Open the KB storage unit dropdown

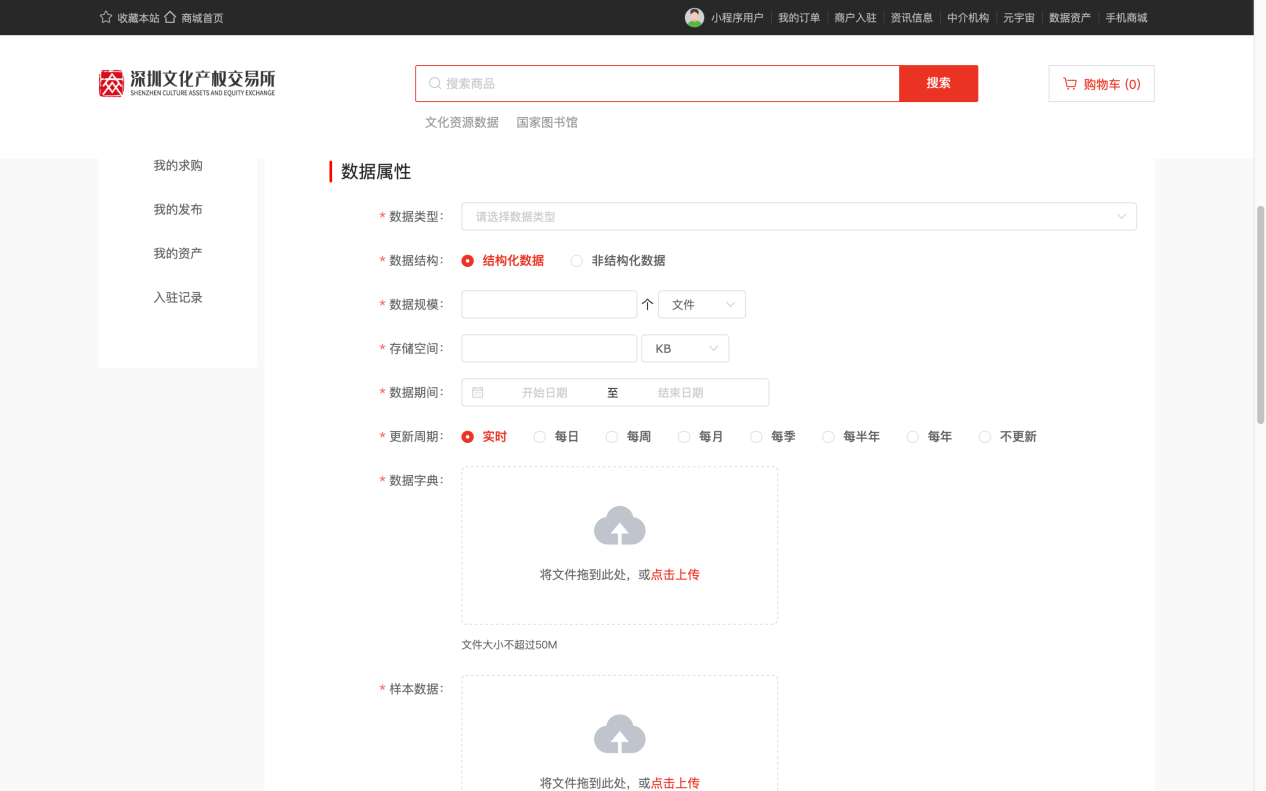click(685, 348)
